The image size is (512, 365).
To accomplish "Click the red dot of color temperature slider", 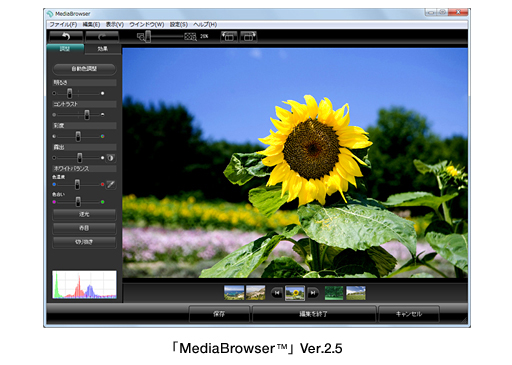I will [x=103, y=184].
